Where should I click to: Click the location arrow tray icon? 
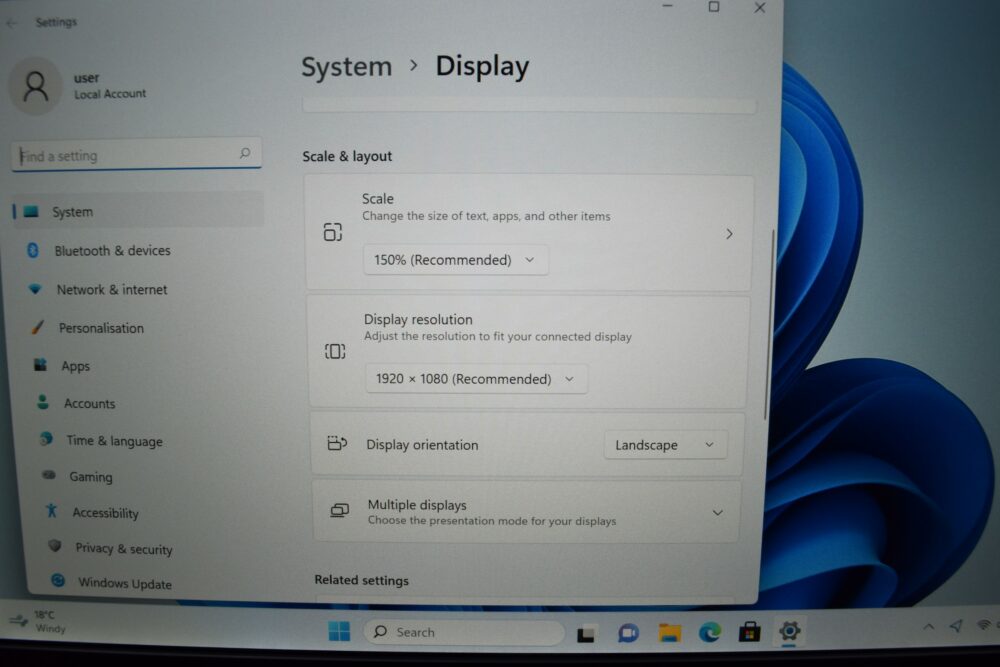(x=956, y=626)
